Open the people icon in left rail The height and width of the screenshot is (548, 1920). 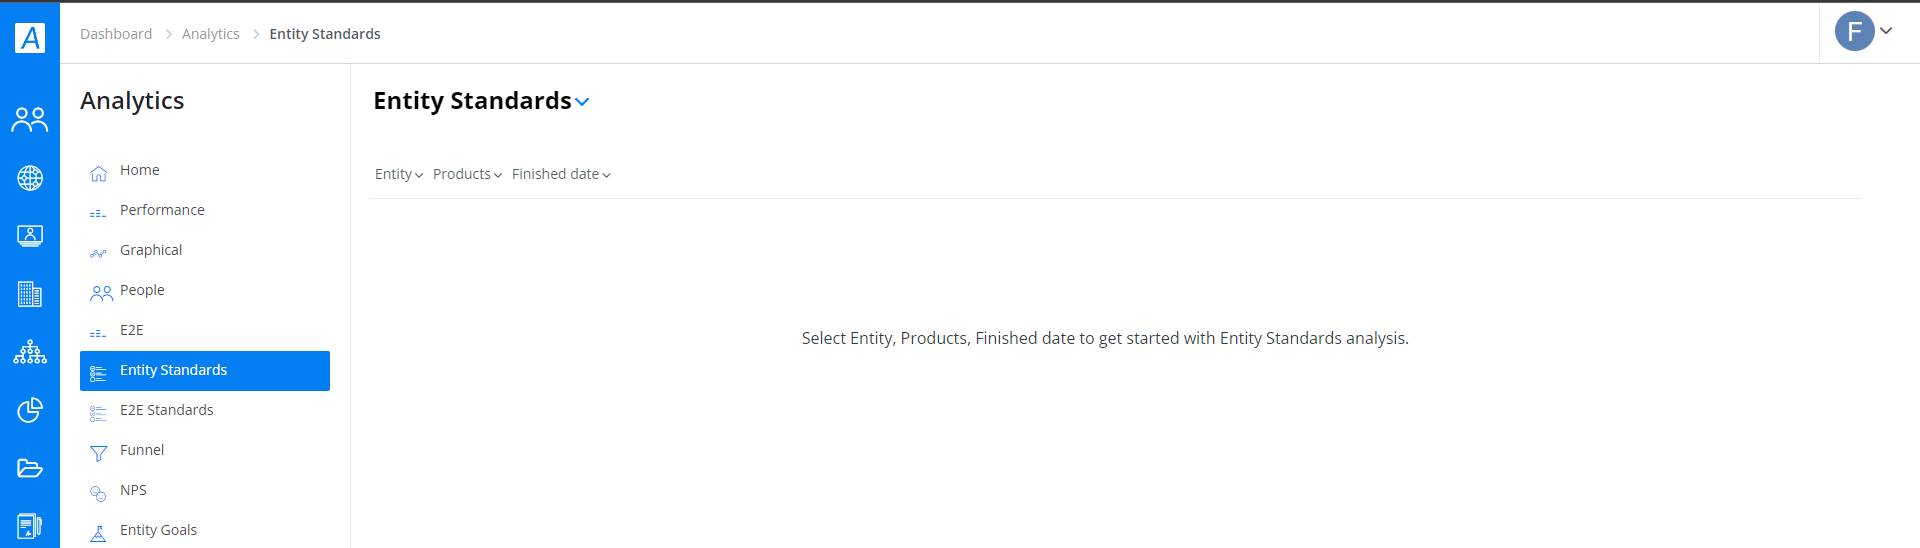coord(30,120)
